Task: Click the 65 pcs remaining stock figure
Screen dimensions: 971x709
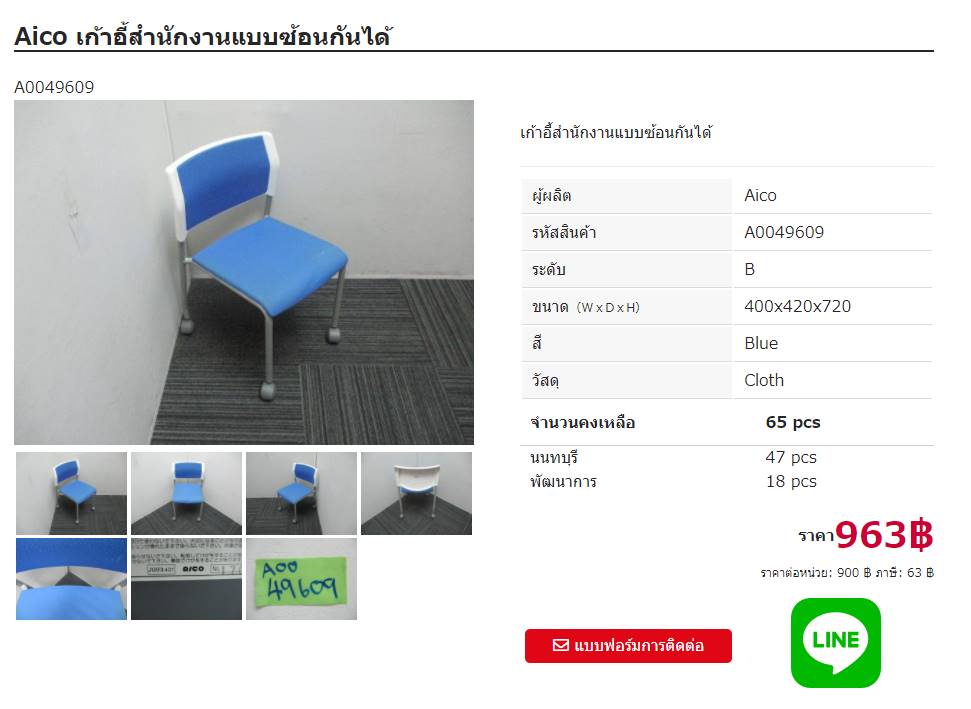Action: 793,422
